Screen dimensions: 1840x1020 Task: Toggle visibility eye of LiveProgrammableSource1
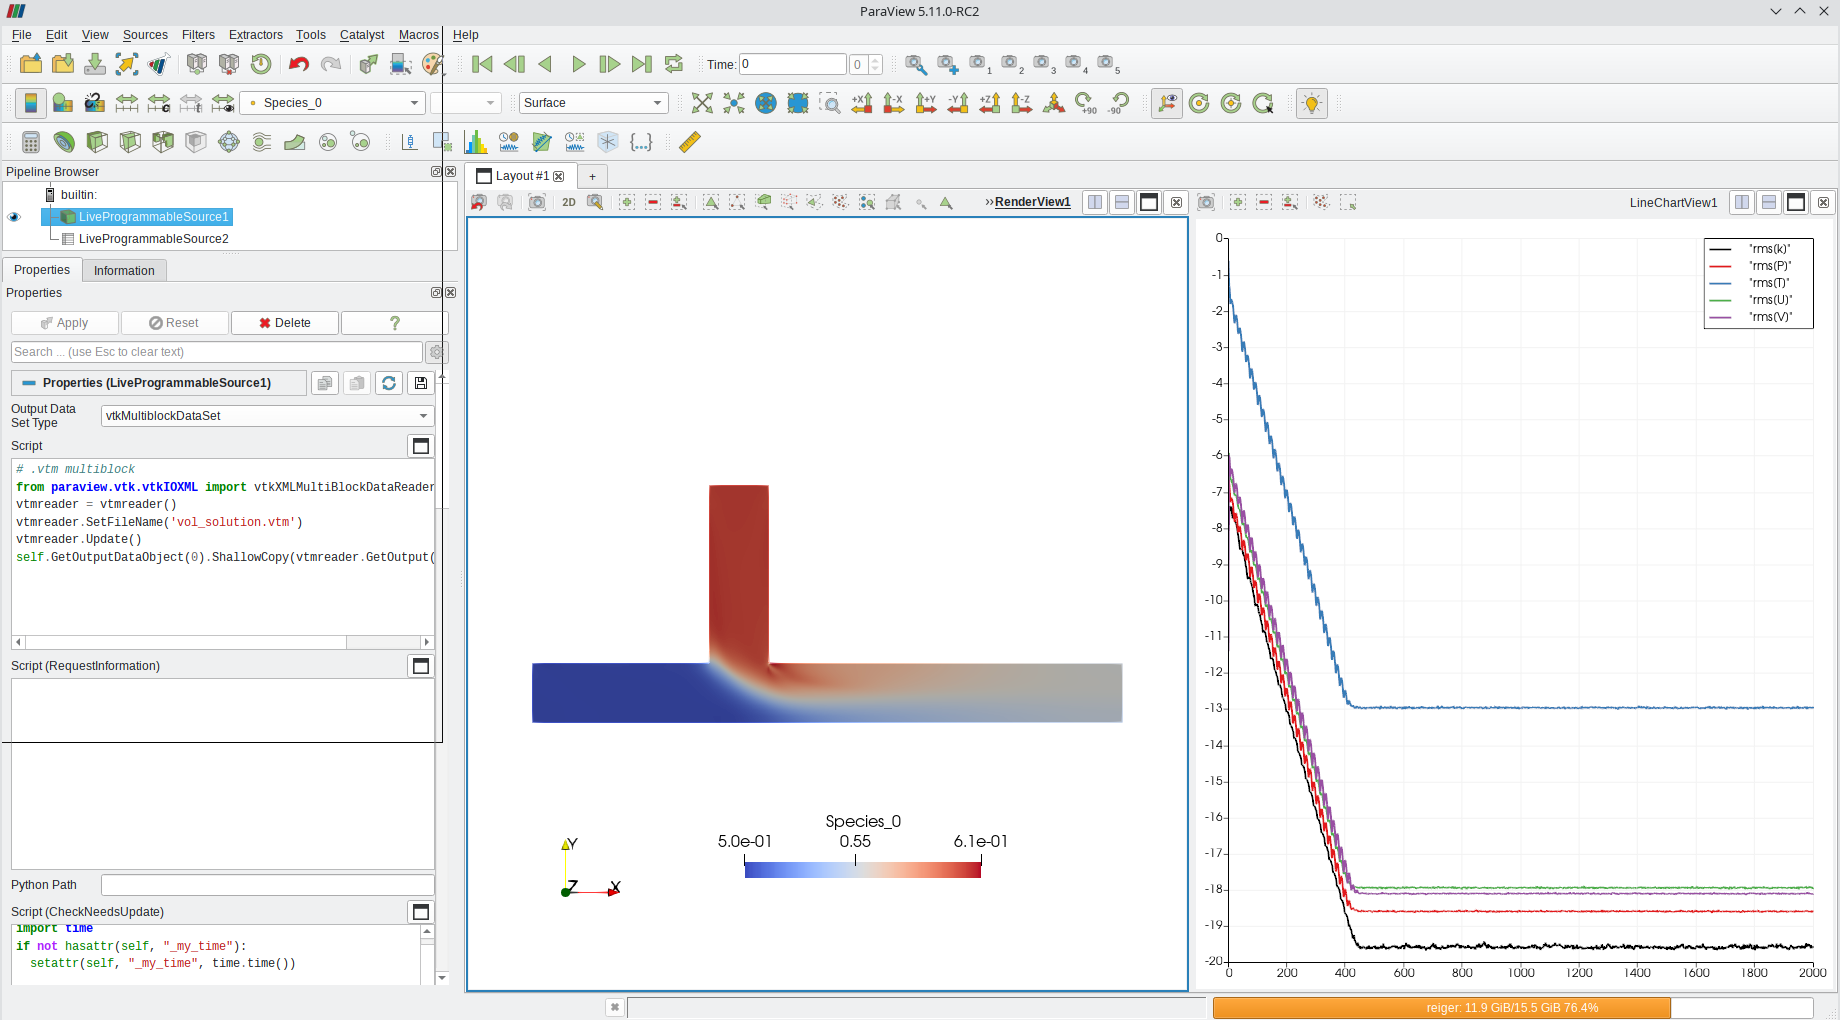(14, 217)
